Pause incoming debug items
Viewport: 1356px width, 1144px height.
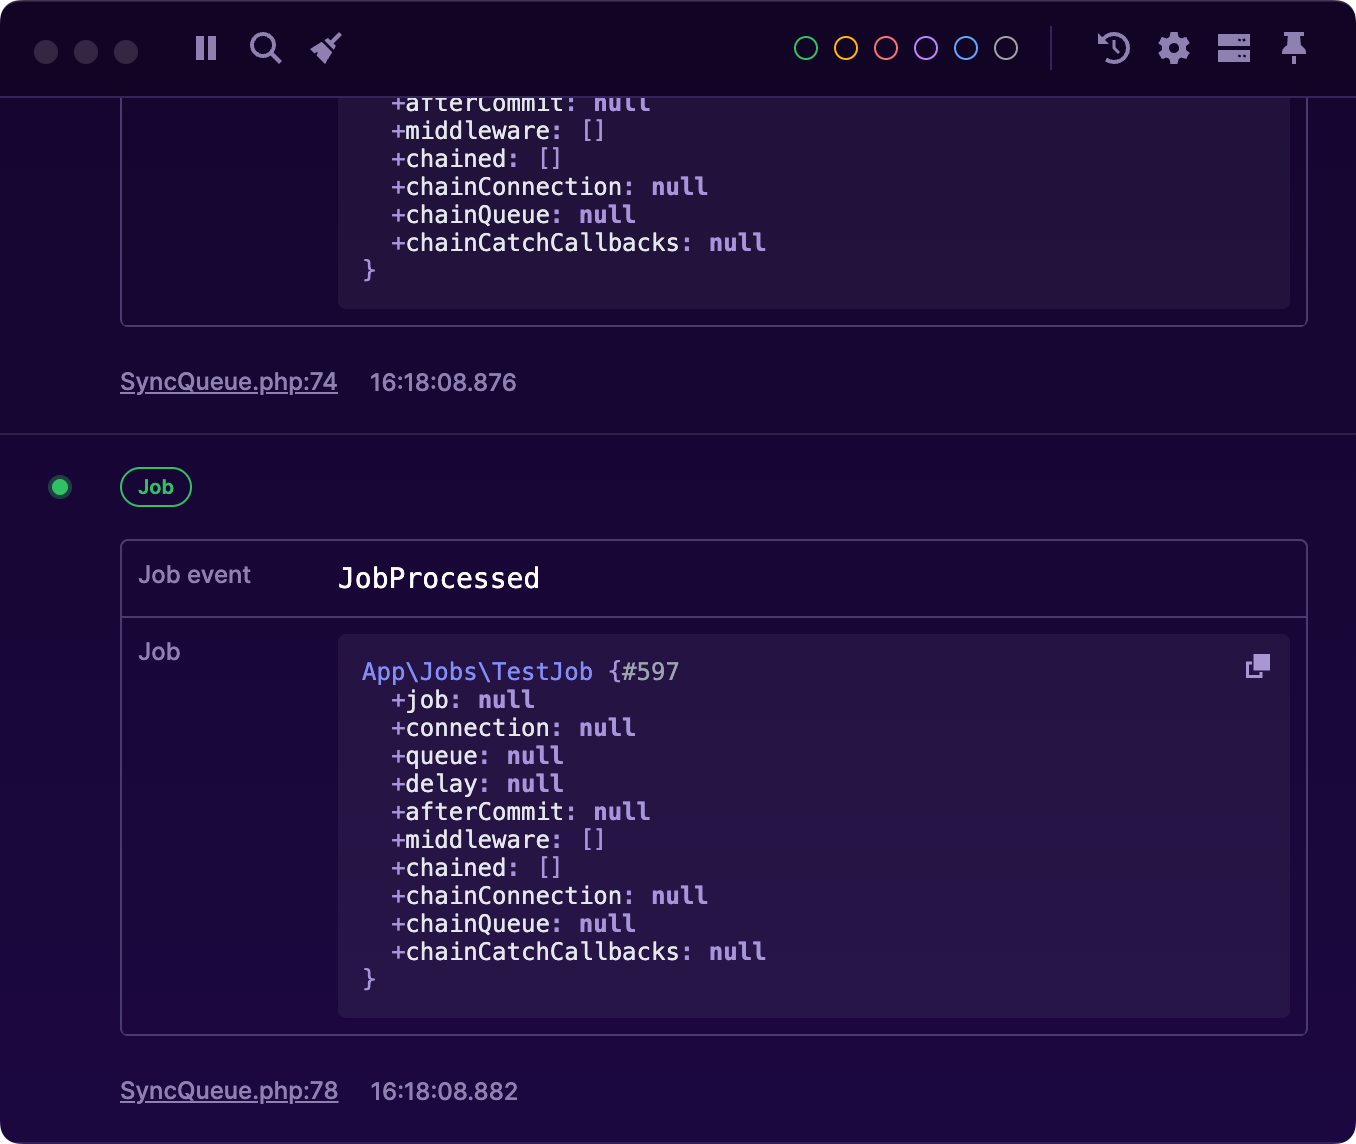tap(205, 48)
